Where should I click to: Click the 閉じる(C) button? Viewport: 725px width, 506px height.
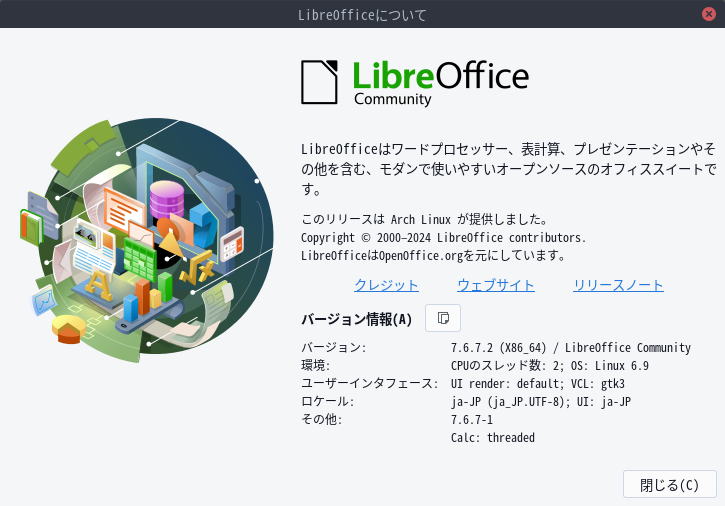[670, 484]
